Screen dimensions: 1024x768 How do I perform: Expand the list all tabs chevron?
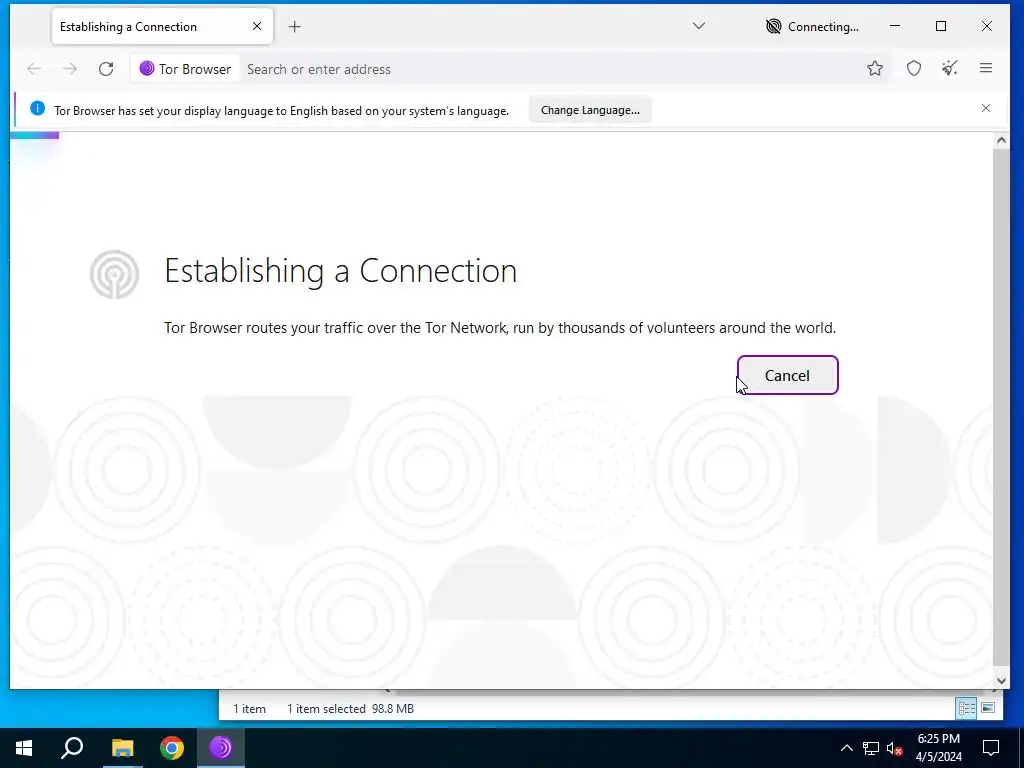click(x=699, y=26)
